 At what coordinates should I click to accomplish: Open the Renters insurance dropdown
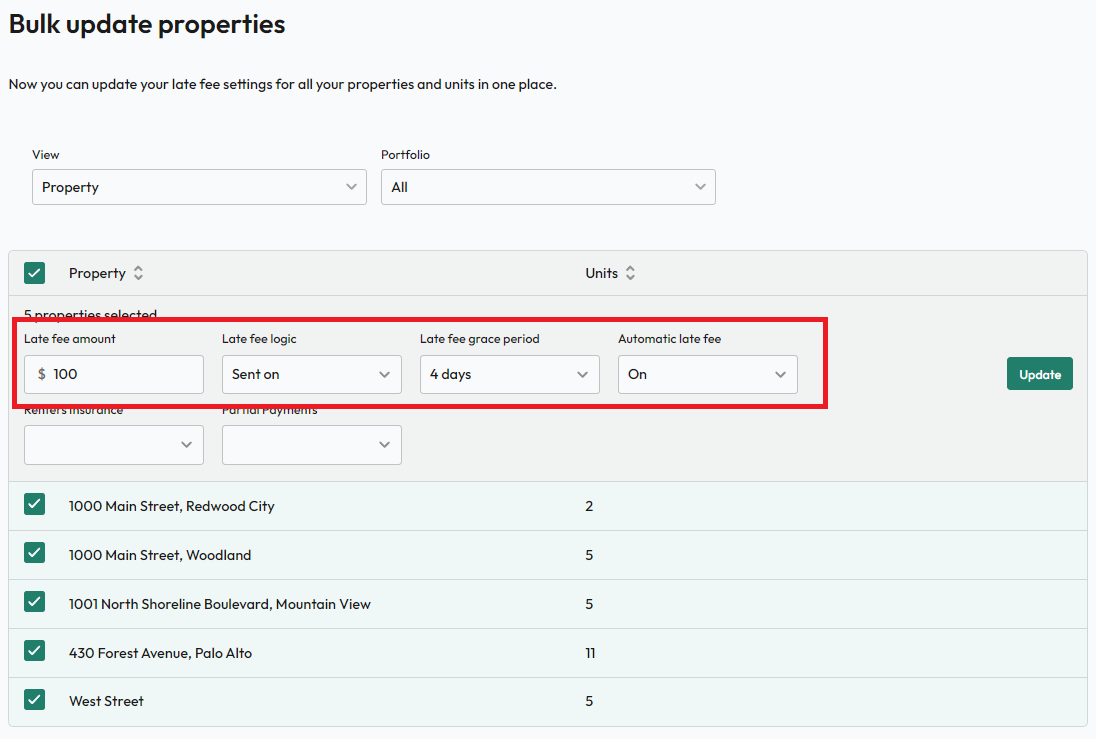click(x=114, y=445)
